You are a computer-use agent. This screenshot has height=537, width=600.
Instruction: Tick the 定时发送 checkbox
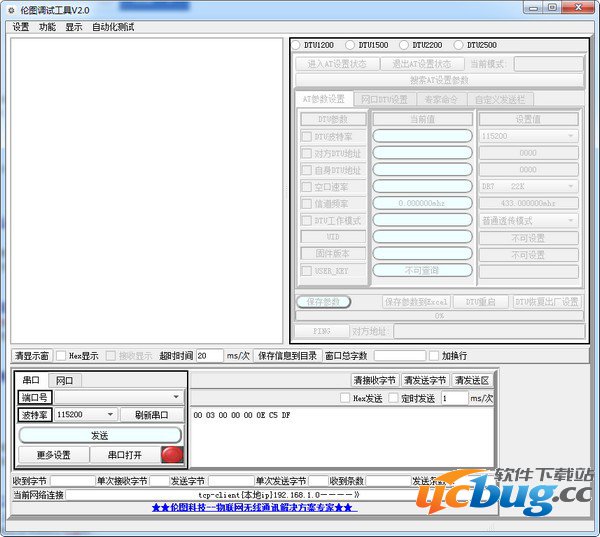click(394, 398)
